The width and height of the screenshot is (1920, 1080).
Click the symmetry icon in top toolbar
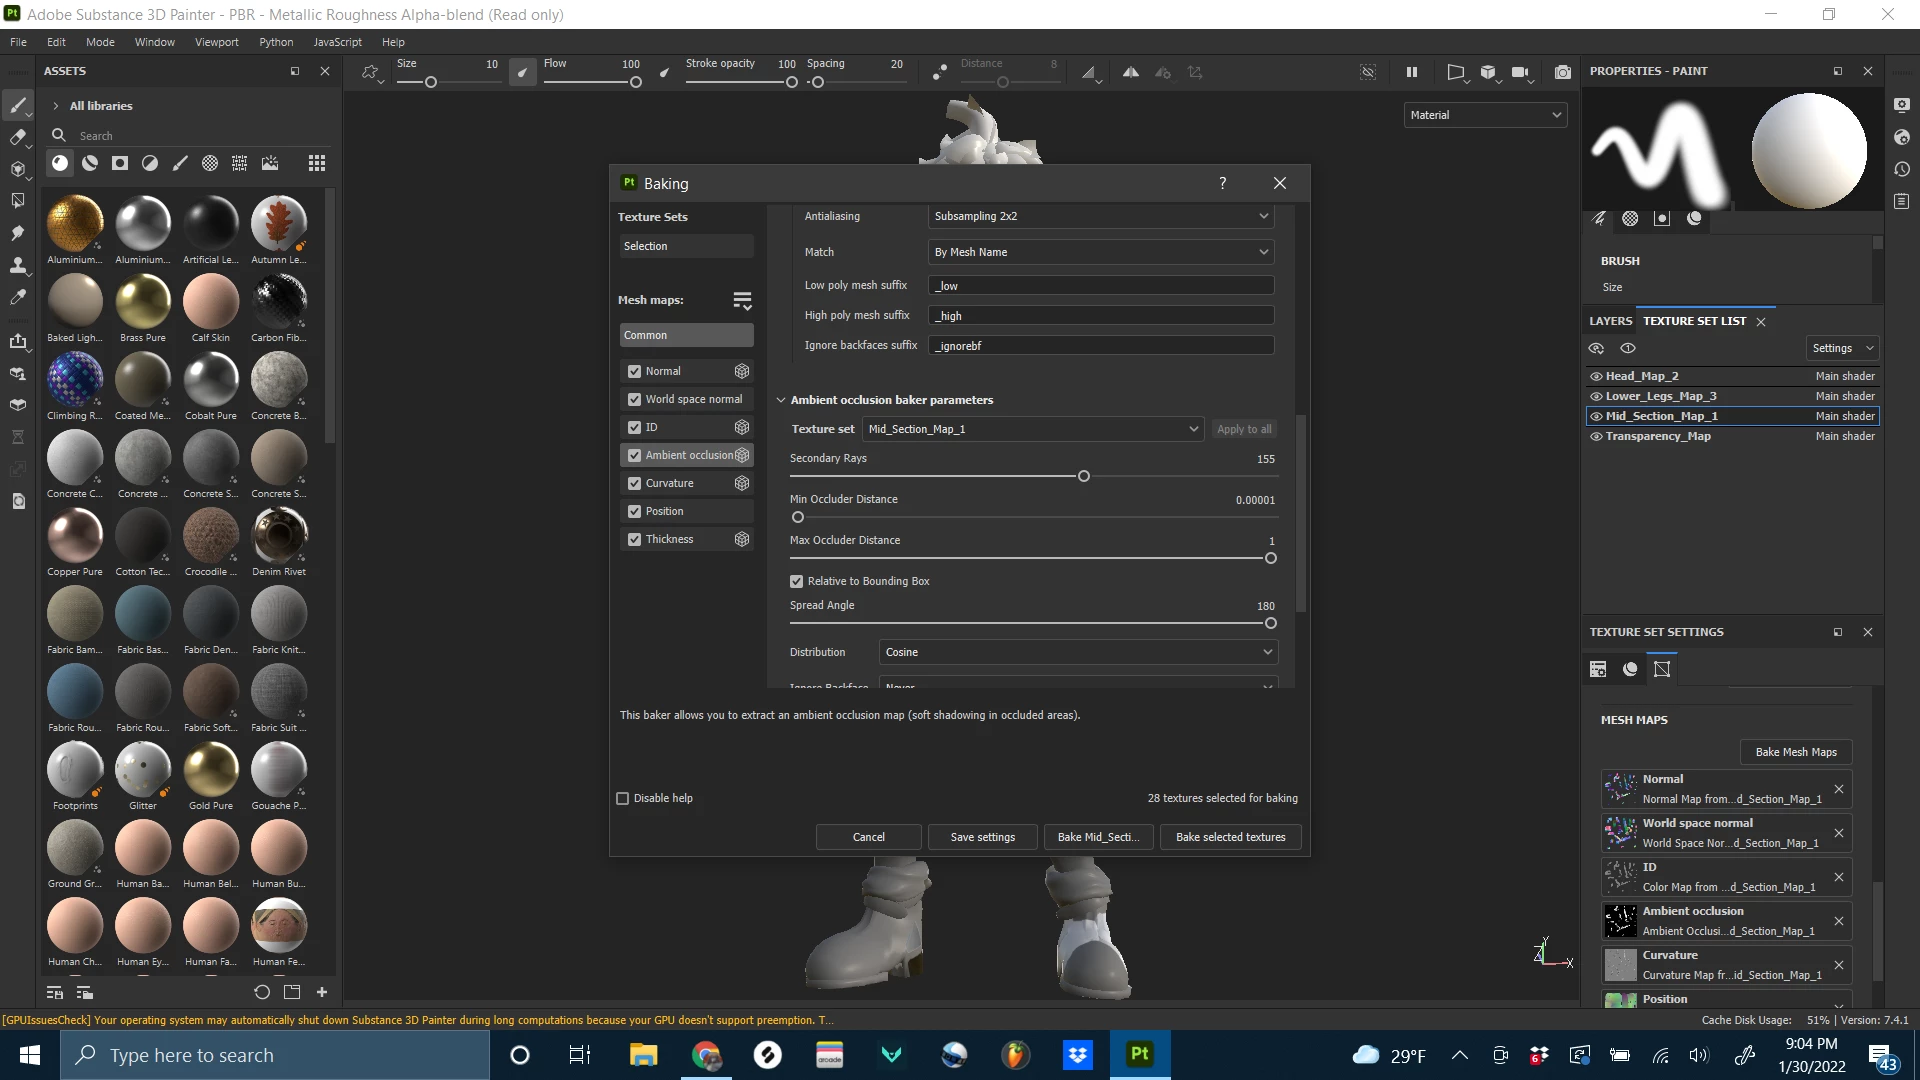[x=1130, y=72]
